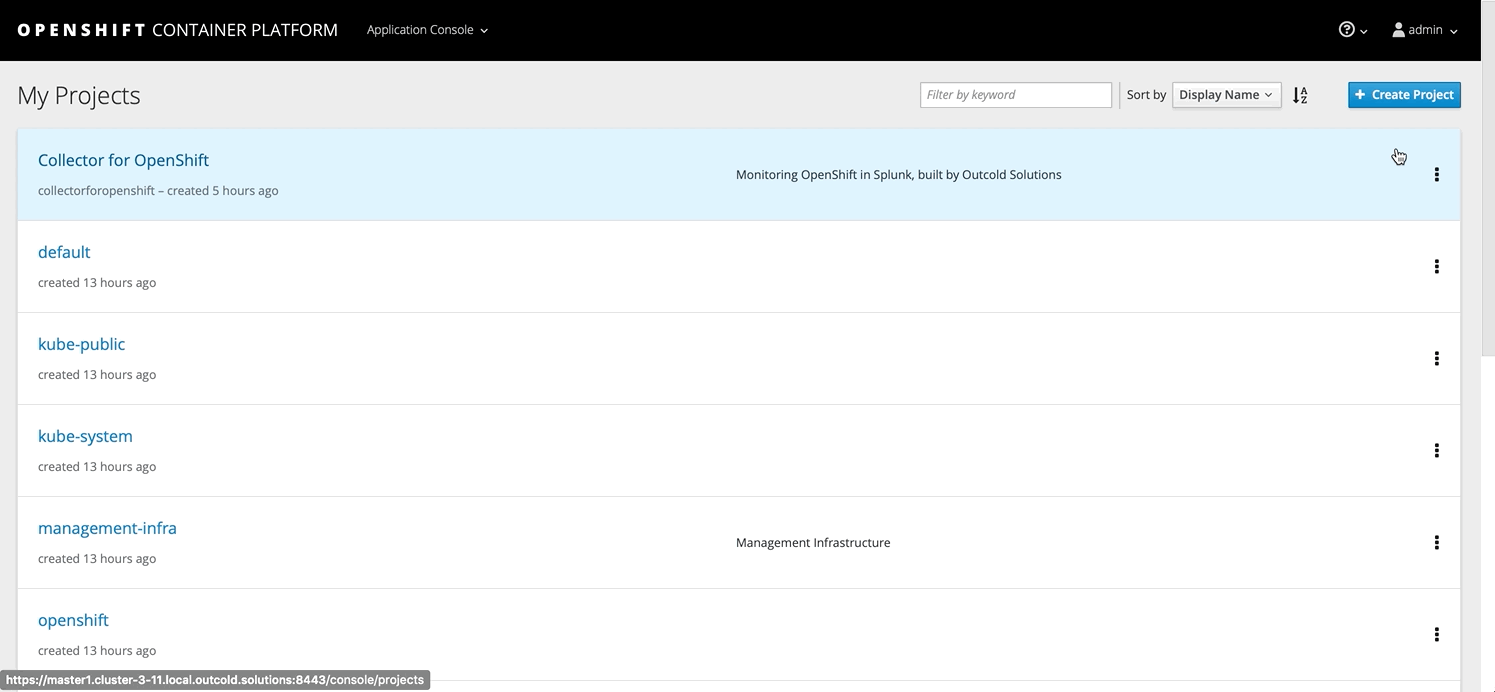Screen dimensions: 1495x692
Task: Open kebab menu for openshift project
Action: click(1436, 635)
